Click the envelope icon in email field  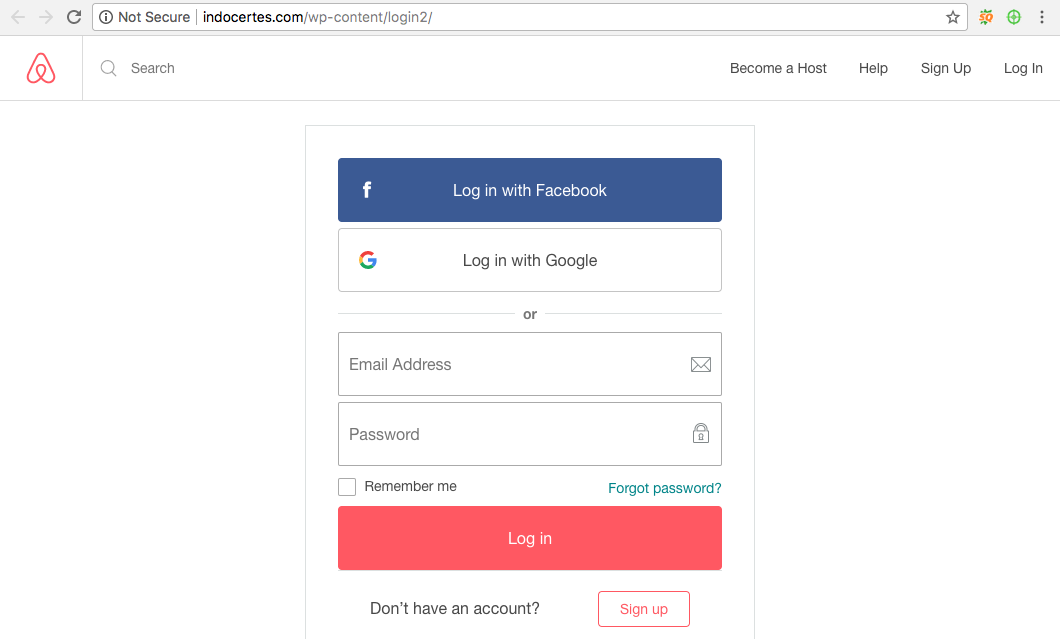(700, 364)
